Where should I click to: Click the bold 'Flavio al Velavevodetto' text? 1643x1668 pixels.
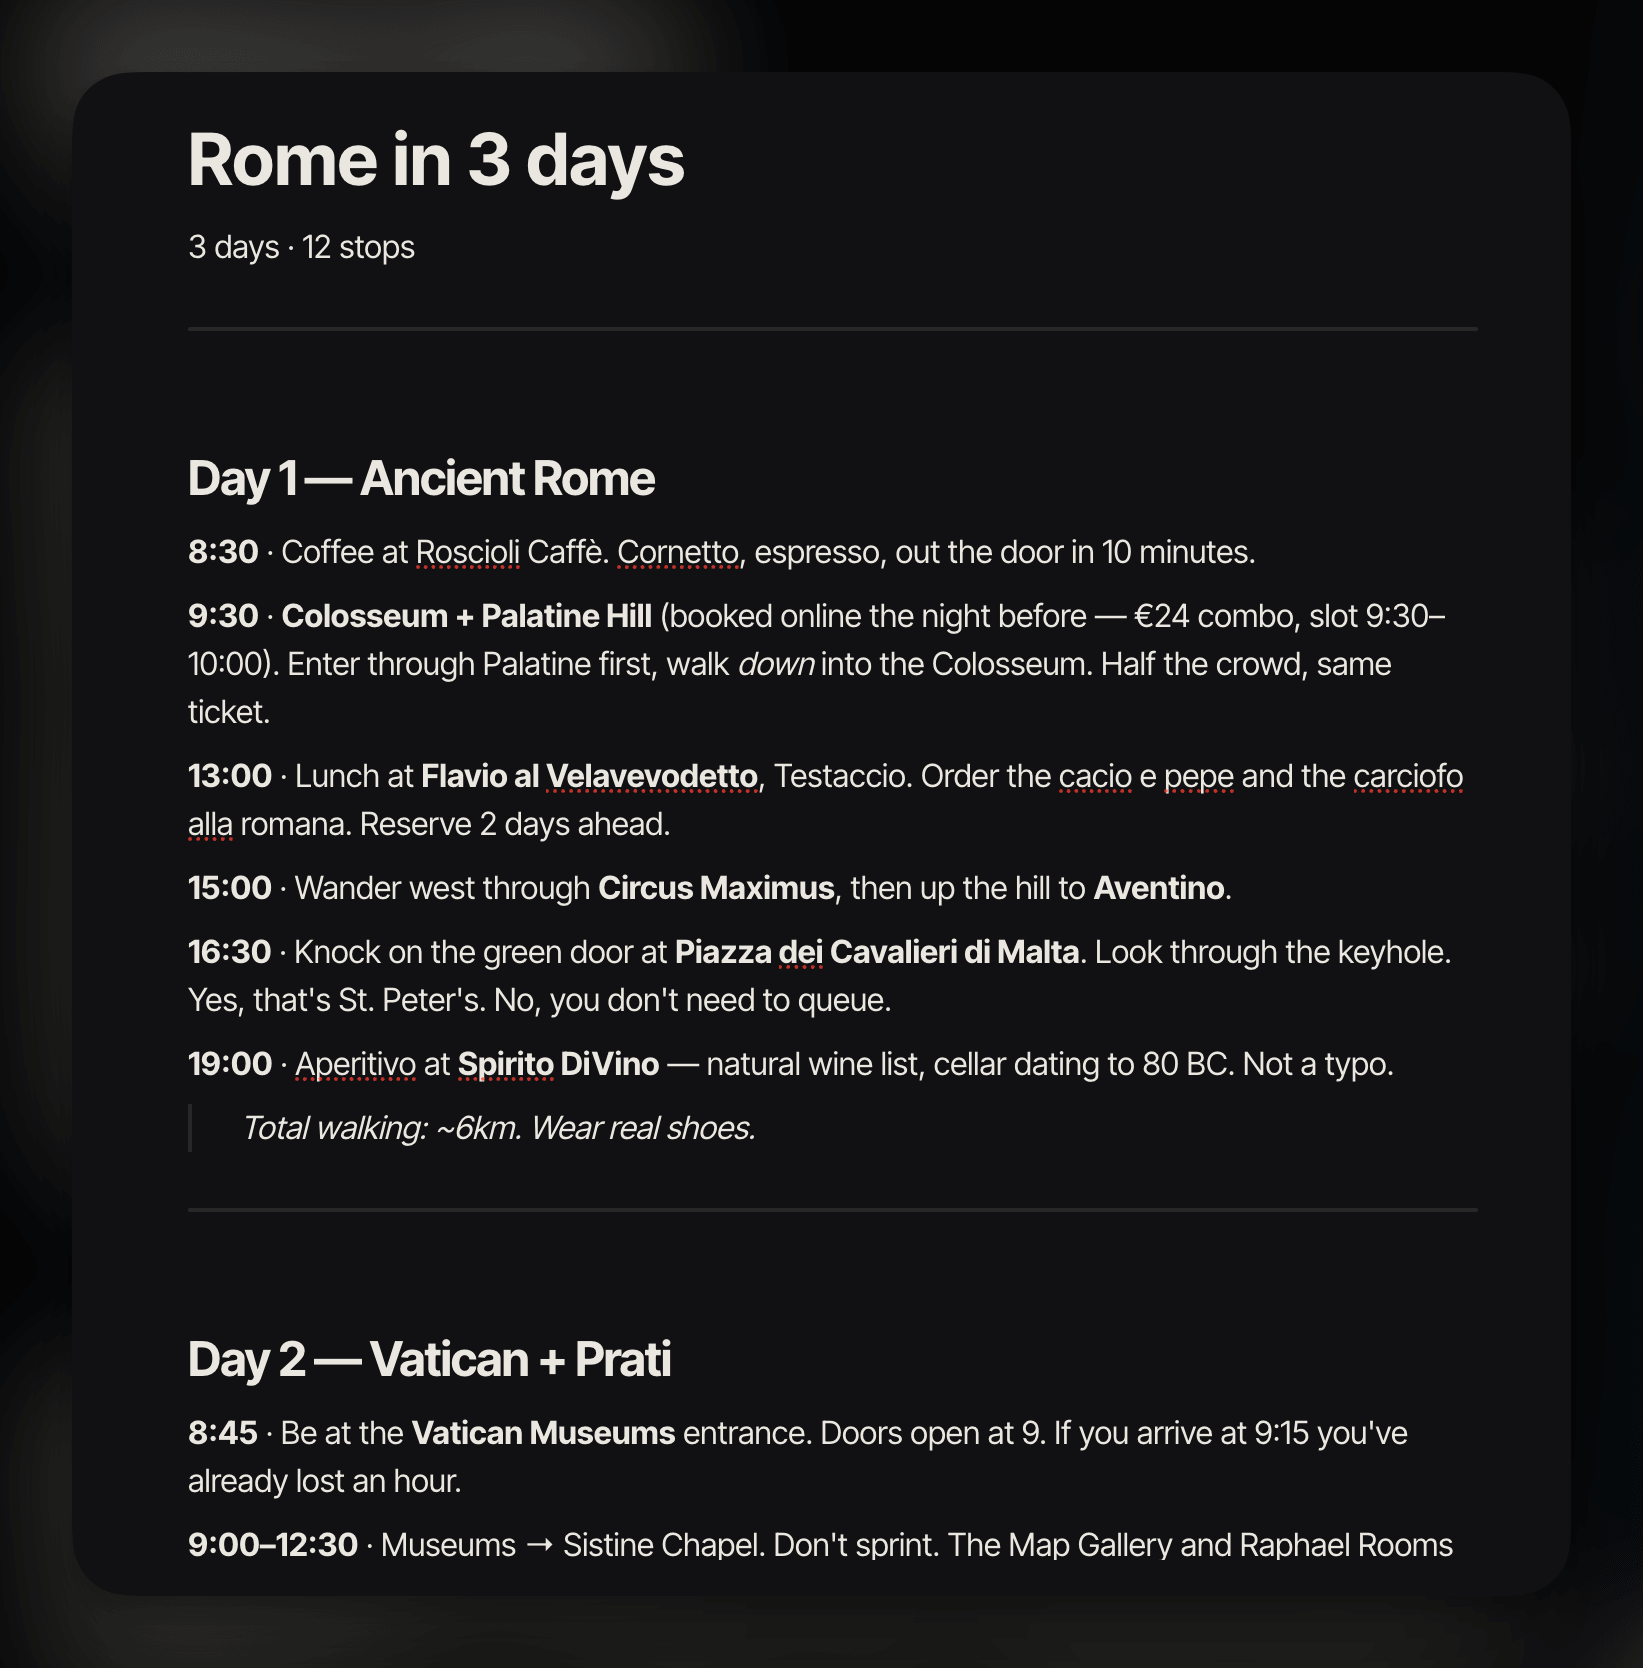[590, 776]
